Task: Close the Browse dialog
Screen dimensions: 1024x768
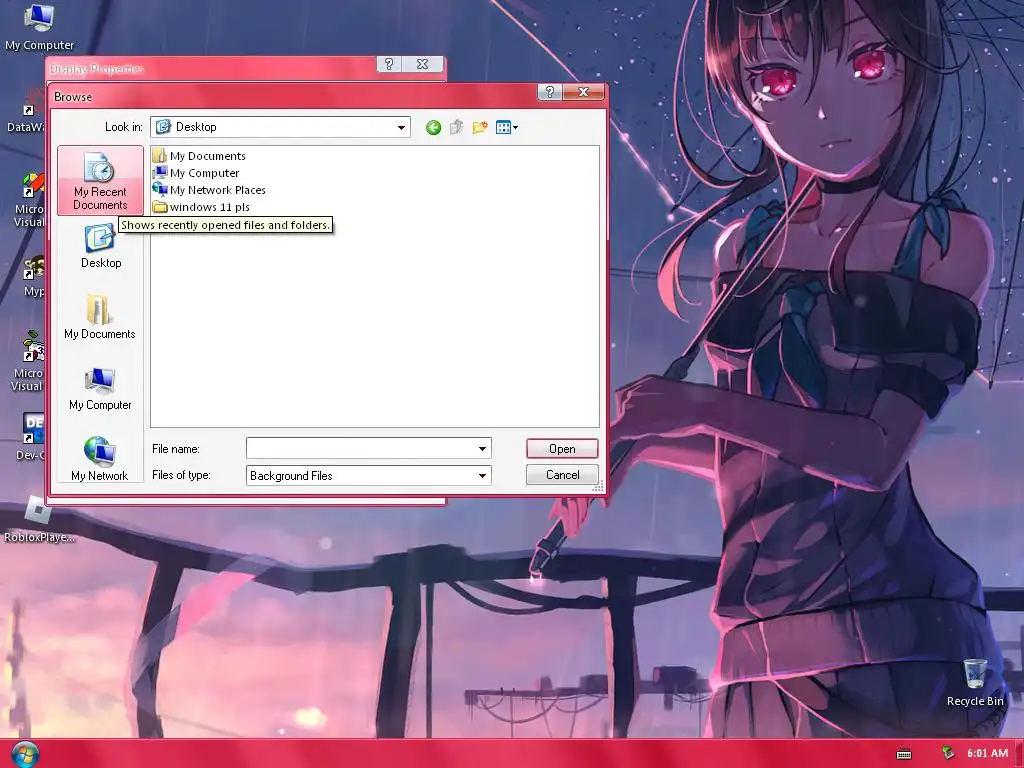Action: pyautogui.click(x=583, y=92)
